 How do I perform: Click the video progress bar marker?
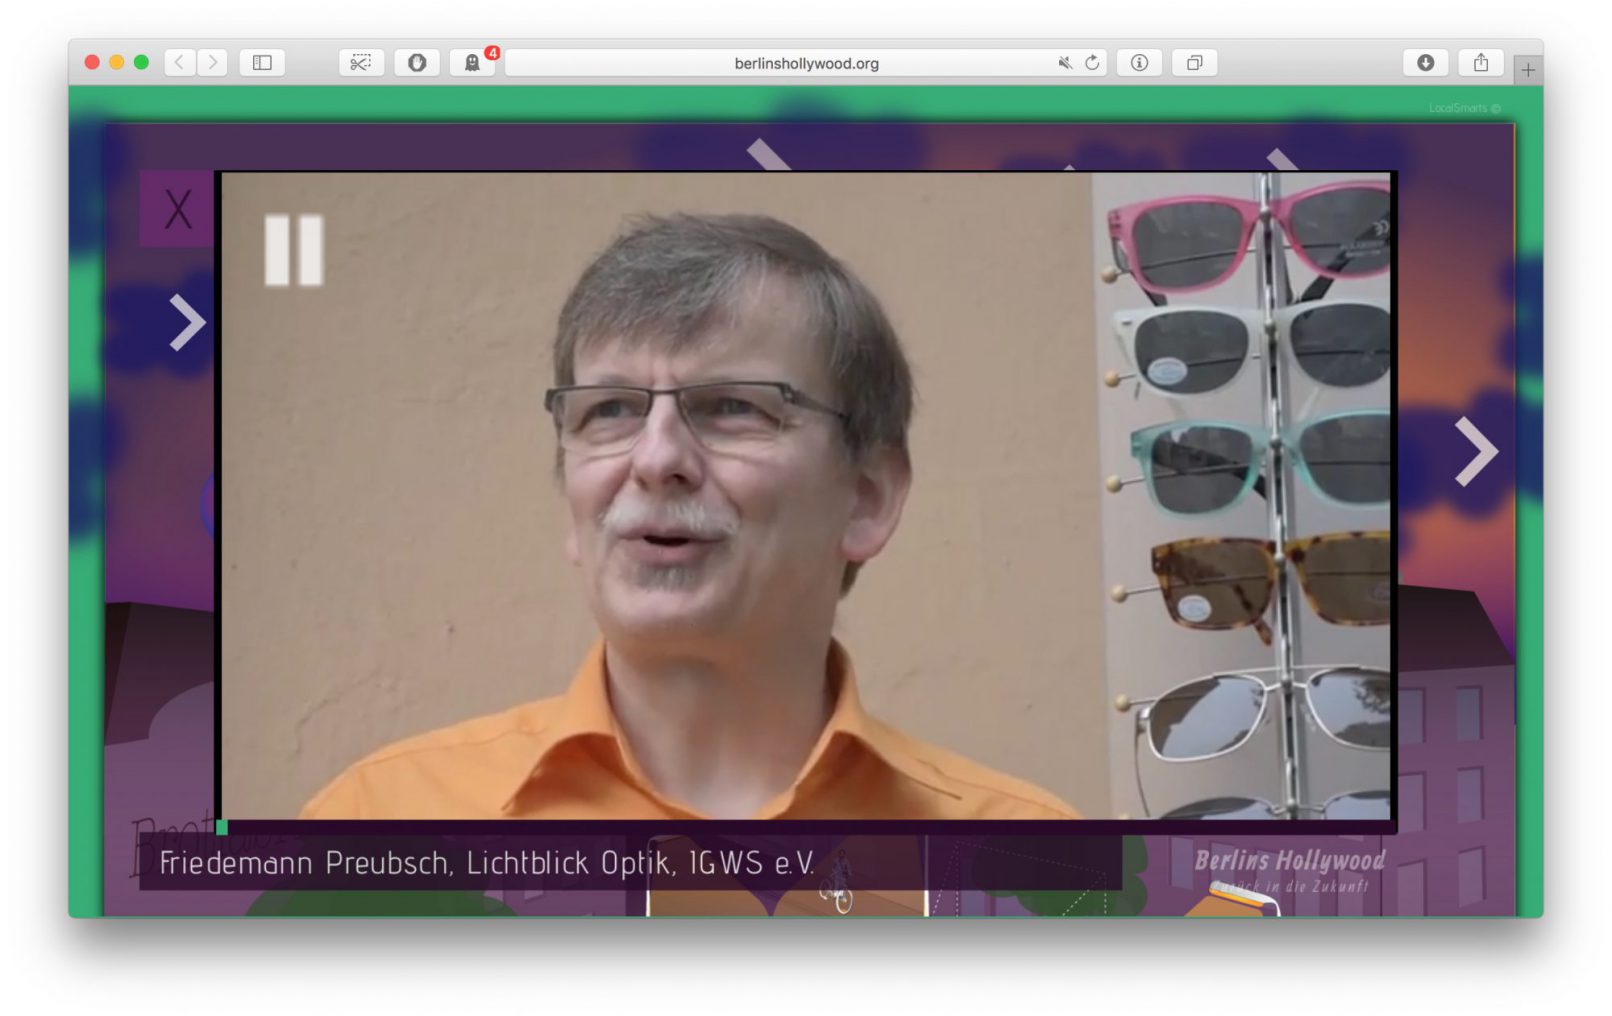tap(222, 827)
